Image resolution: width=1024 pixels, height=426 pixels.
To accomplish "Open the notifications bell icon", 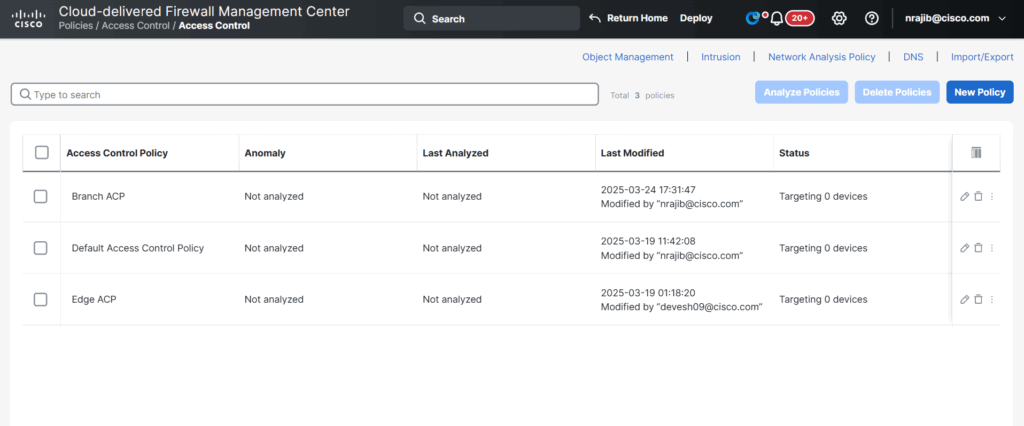I will [x=776, y=18].
